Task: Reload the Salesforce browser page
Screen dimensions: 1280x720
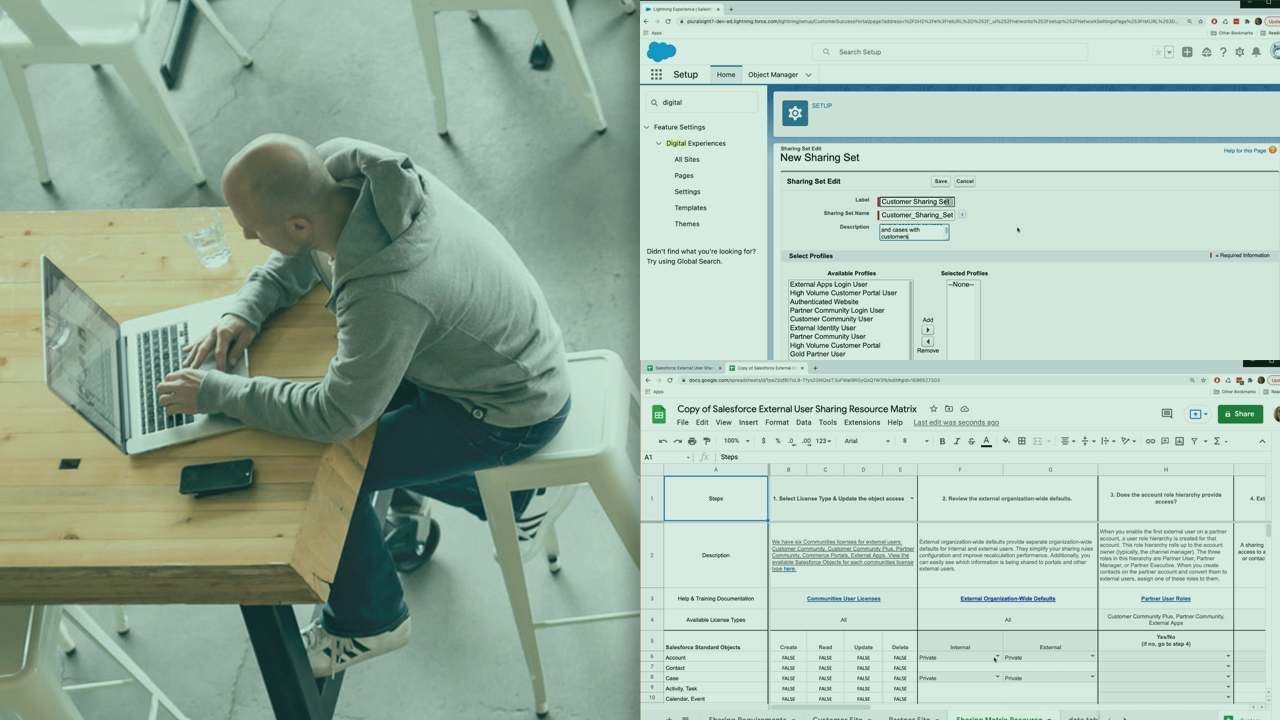Action: [x=670, y=21]
